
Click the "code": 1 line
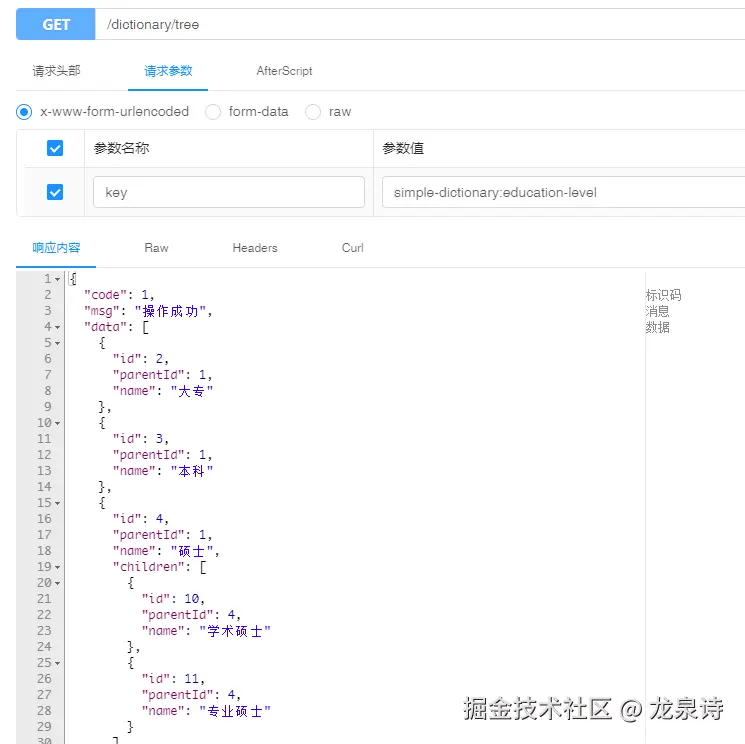click(119, 295)
